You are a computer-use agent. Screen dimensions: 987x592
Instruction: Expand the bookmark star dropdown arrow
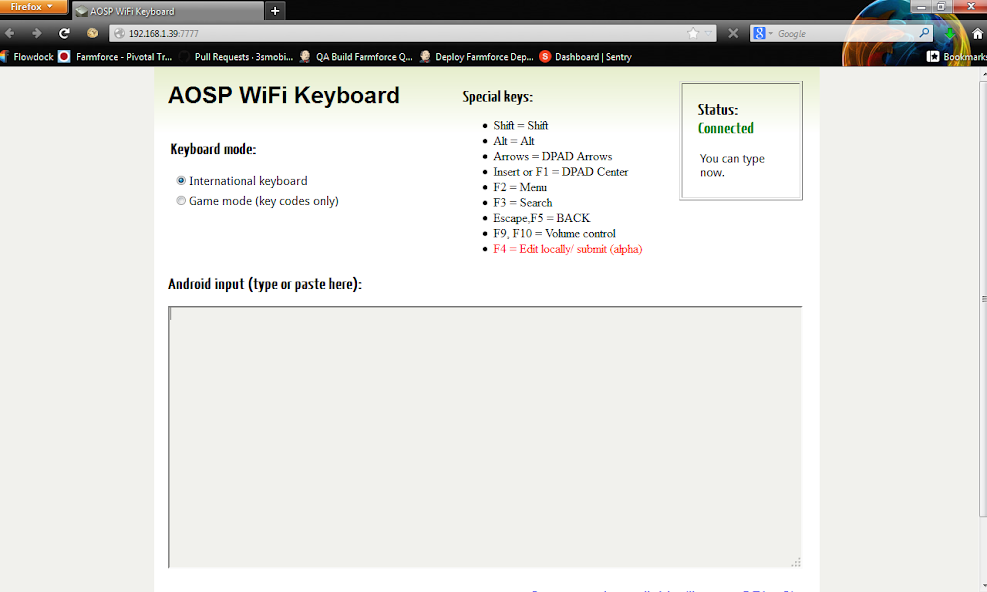pyautogui.click(x=708, y=32)
